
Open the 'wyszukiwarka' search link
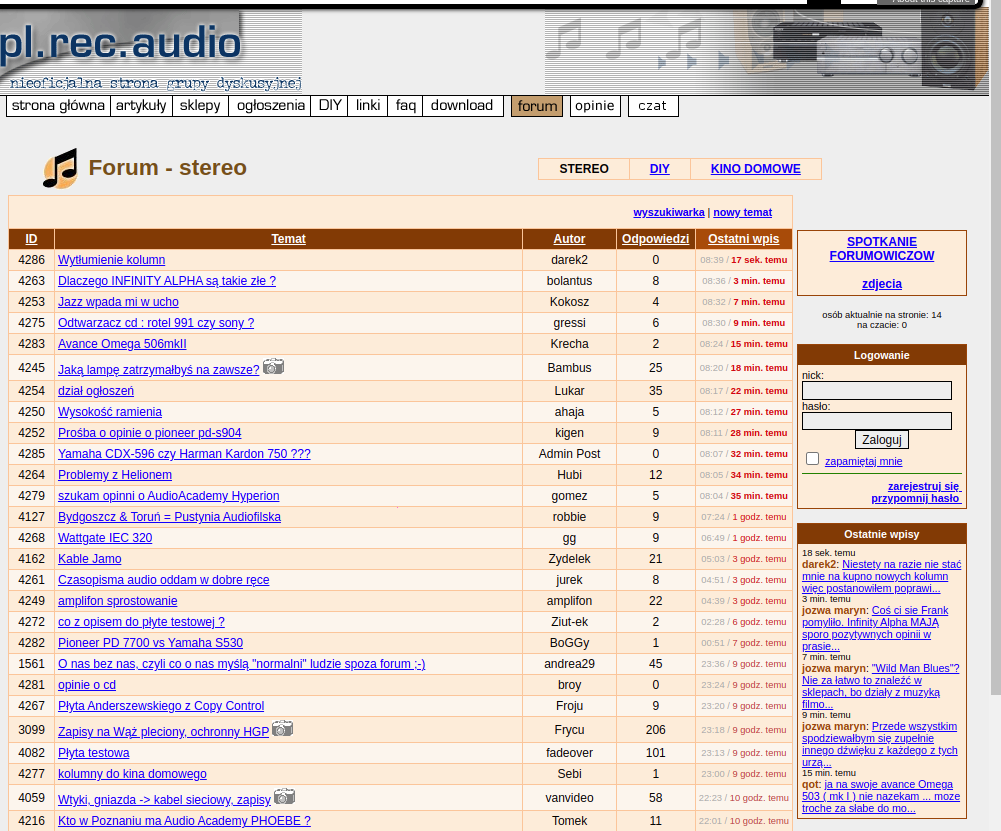pyautogui.click(x=669, y=213)
